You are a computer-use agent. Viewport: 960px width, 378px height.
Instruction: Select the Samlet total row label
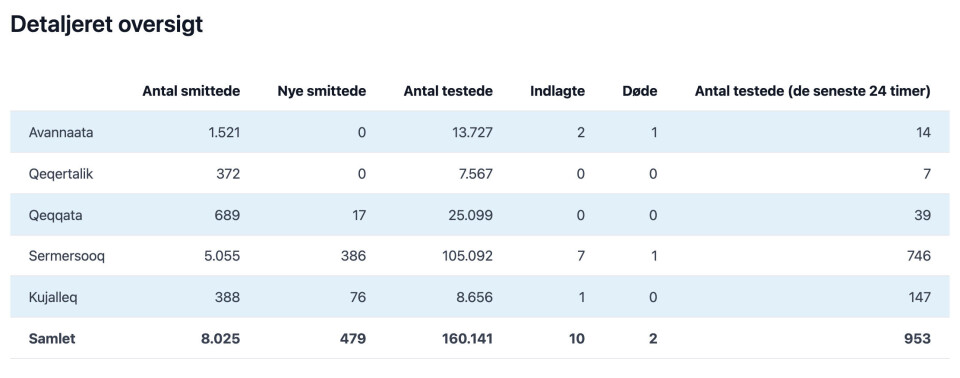[51, 338]
